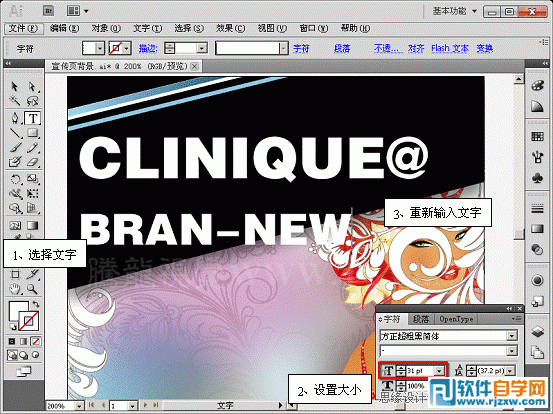Select the Gradient tool in toolbox

(32, 225)
